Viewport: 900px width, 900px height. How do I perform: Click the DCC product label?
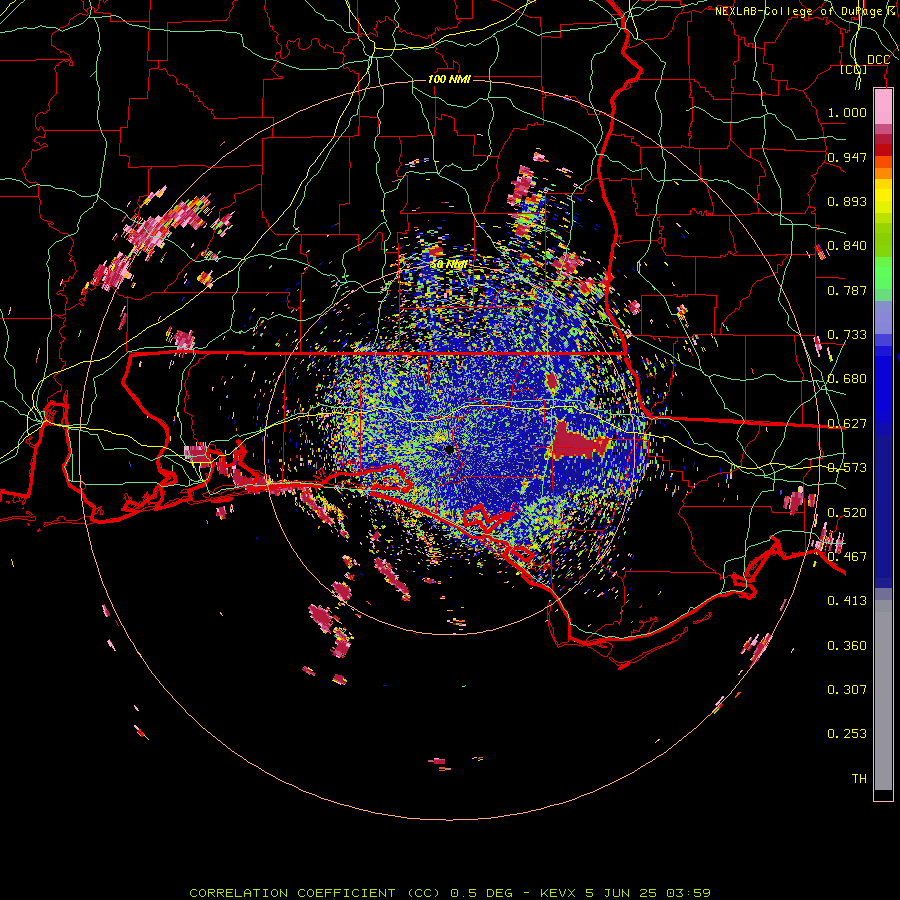tap(878, 60)
